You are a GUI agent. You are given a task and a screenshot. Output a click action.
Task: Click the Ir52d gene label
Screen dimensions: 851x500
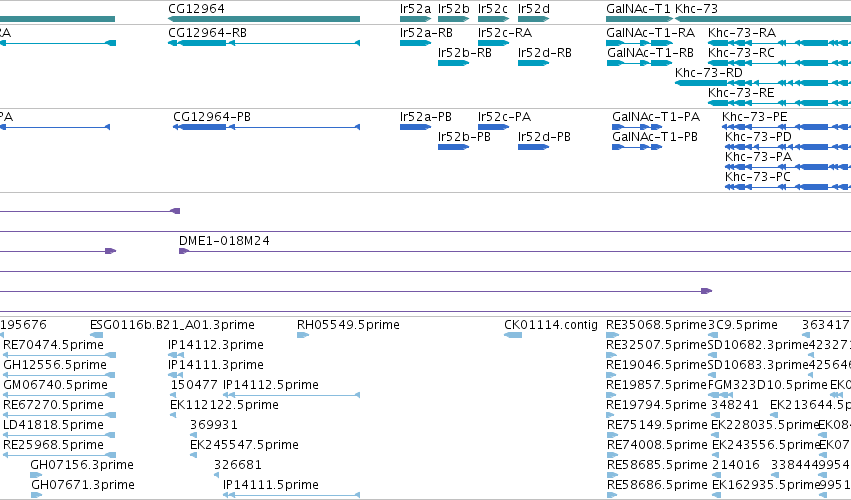[534, 9]
